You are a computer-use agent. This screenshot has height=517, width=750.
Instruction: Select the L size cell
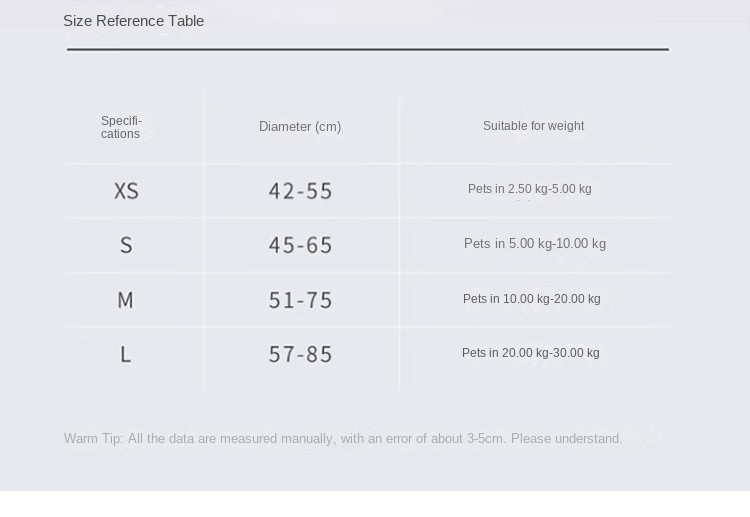(125, 354)
